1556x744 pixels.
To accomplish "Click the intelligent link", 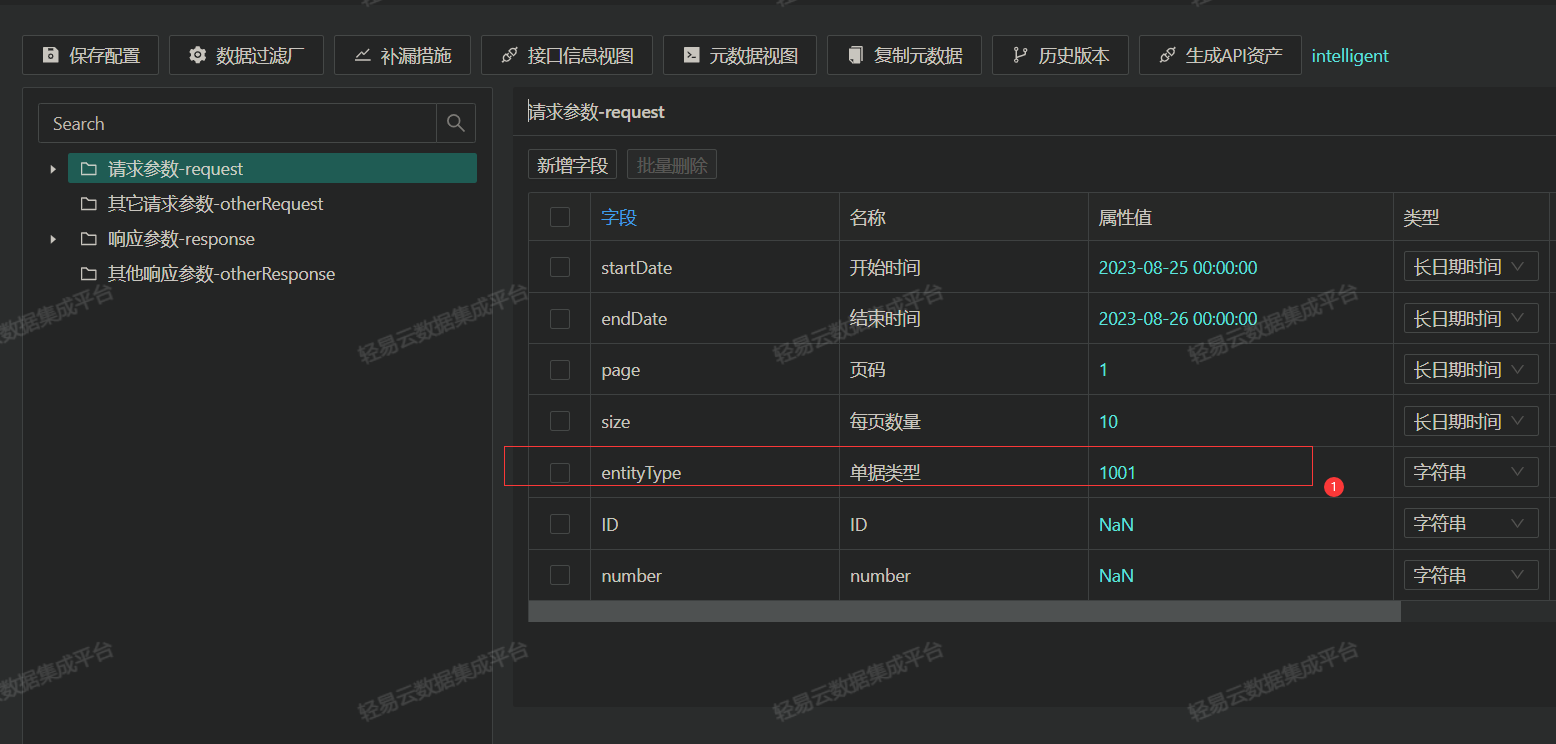I will coord(1350,56).
